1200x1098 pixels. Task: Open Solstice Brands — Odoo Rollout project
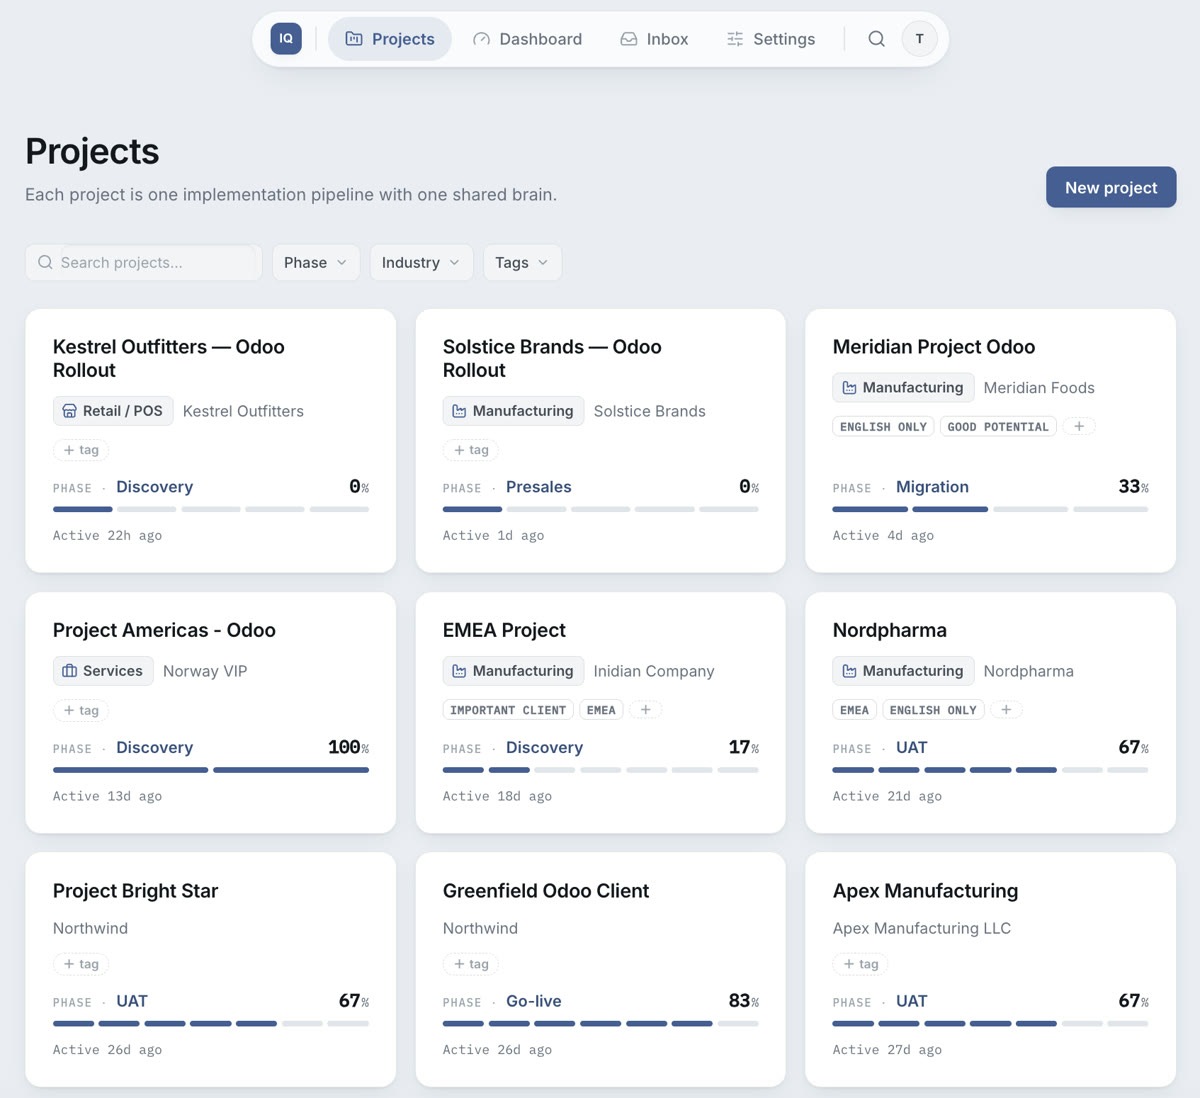(x=552, y=358)
